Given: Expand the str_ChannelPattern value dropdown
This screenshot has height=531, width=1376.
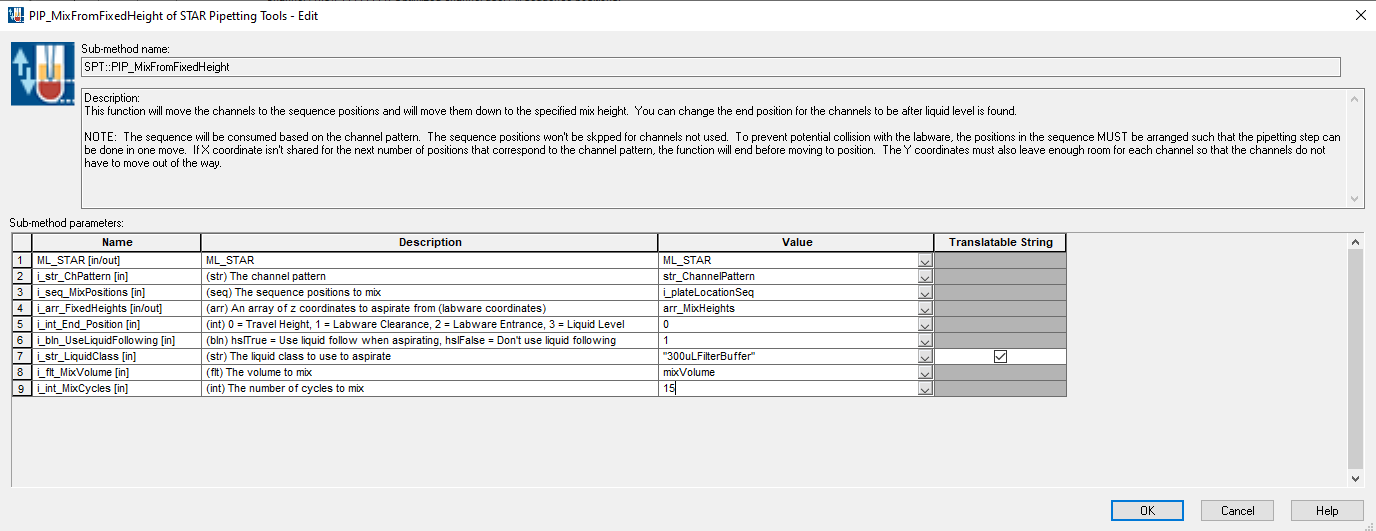Looking at the screenshot, I should (x=925, y=277).
